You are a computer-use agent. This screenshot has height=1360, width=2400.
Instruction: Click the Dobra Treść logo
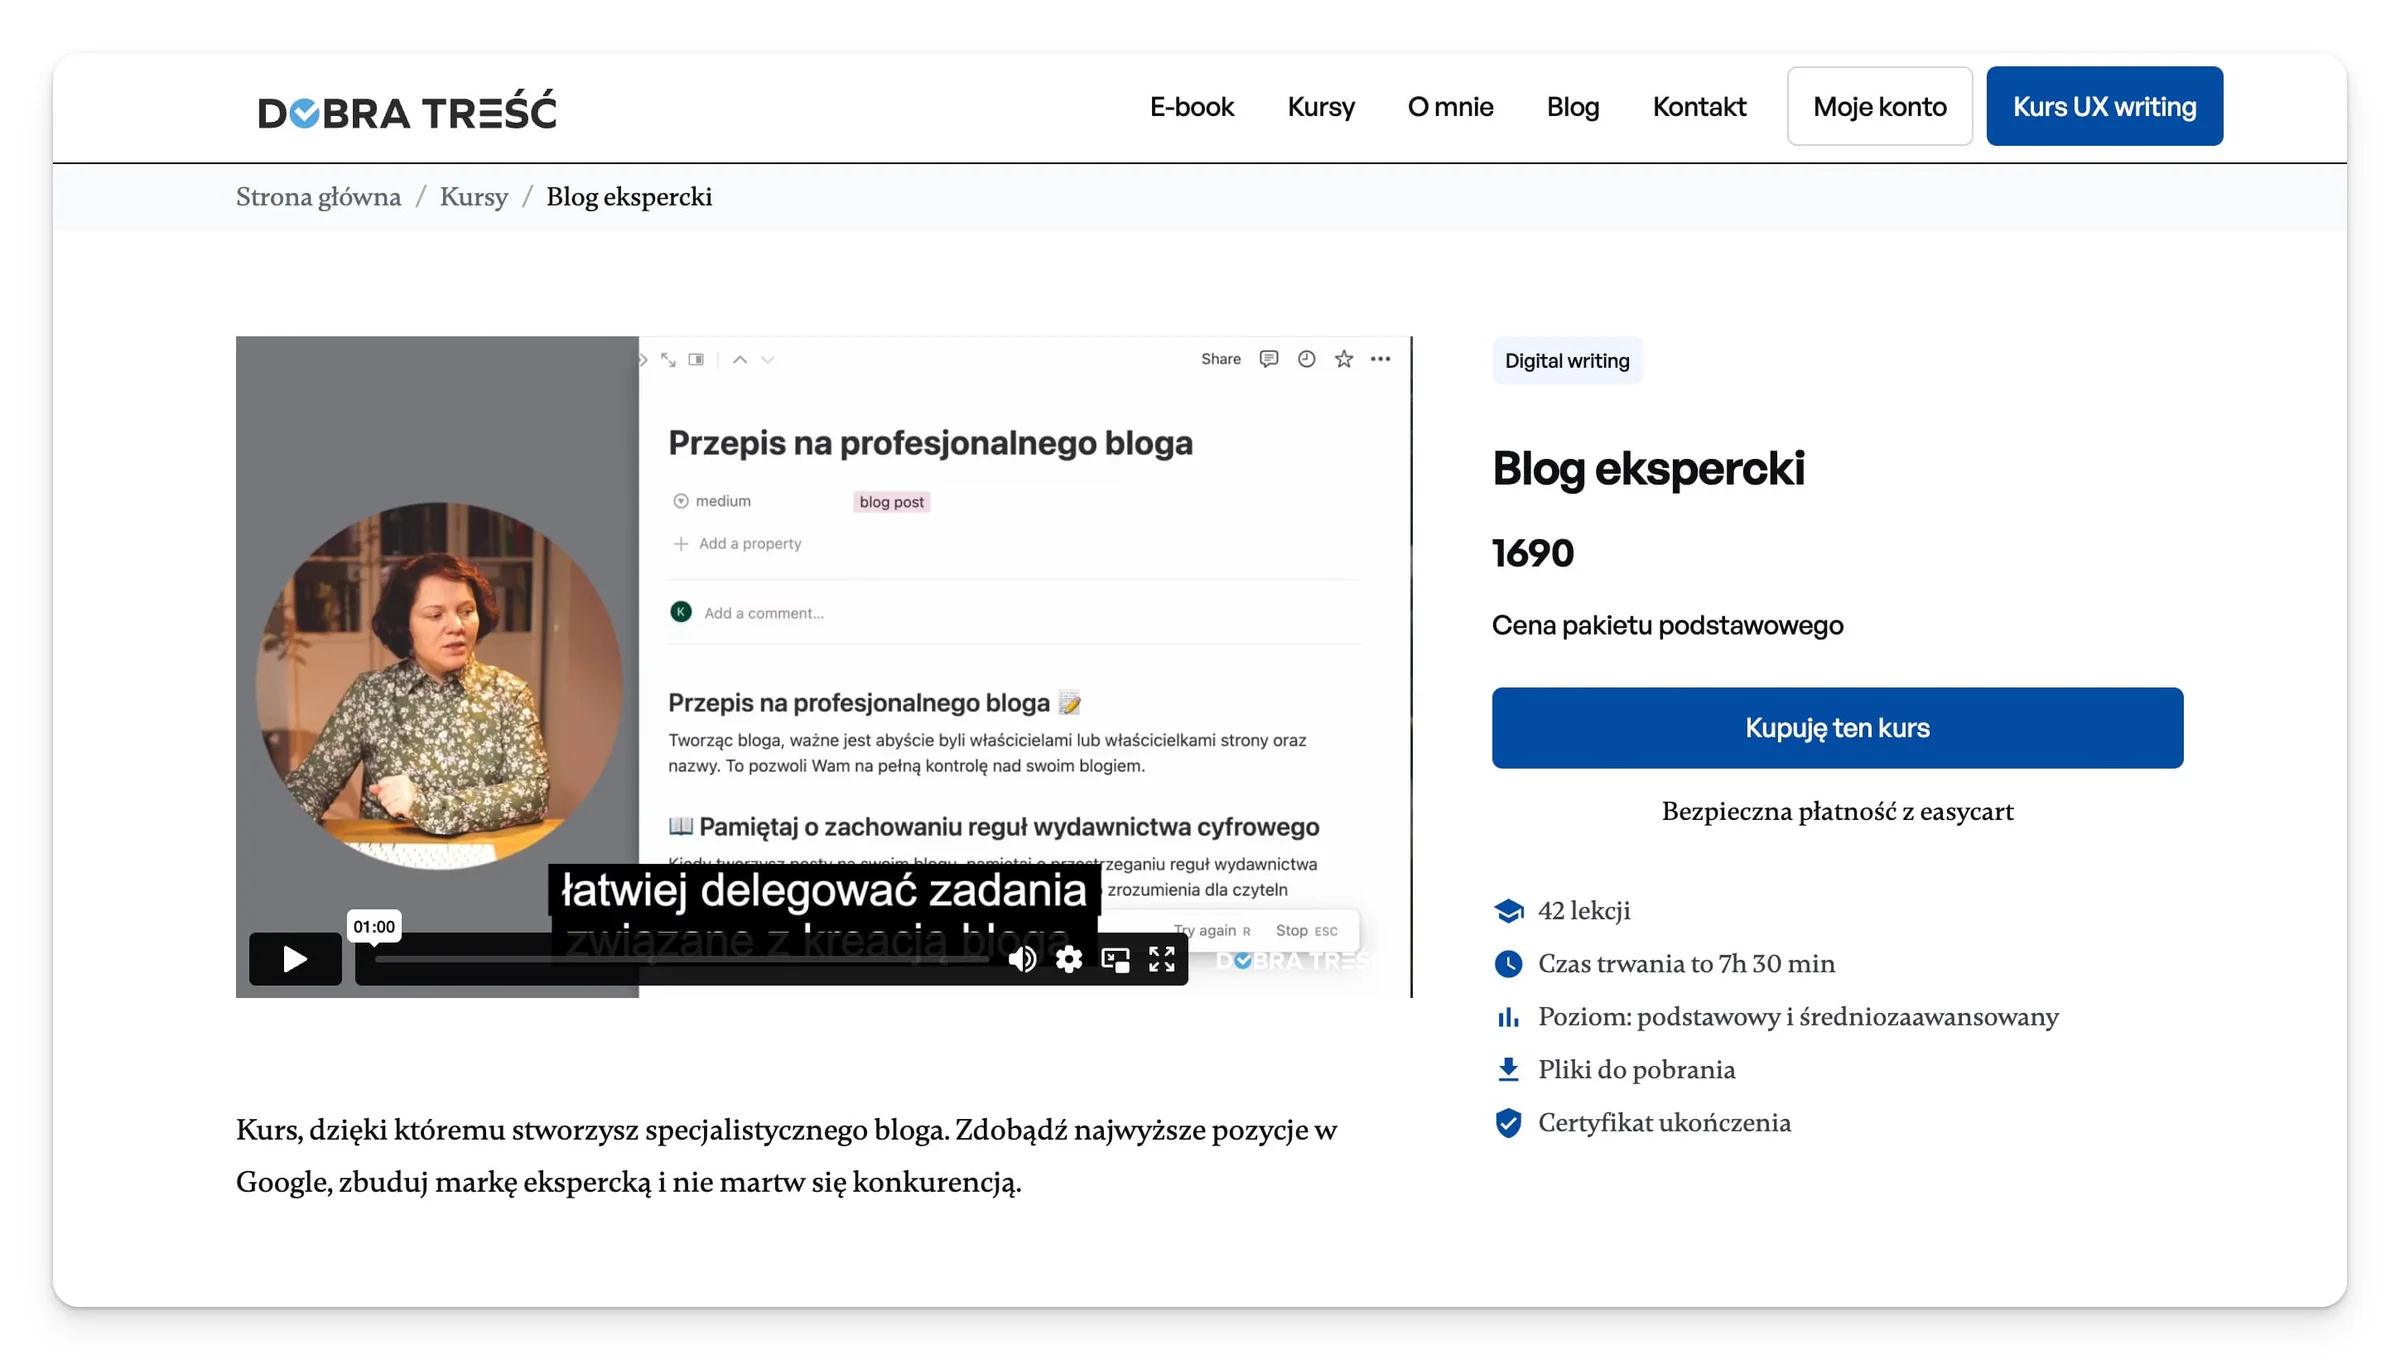point(407,110)
